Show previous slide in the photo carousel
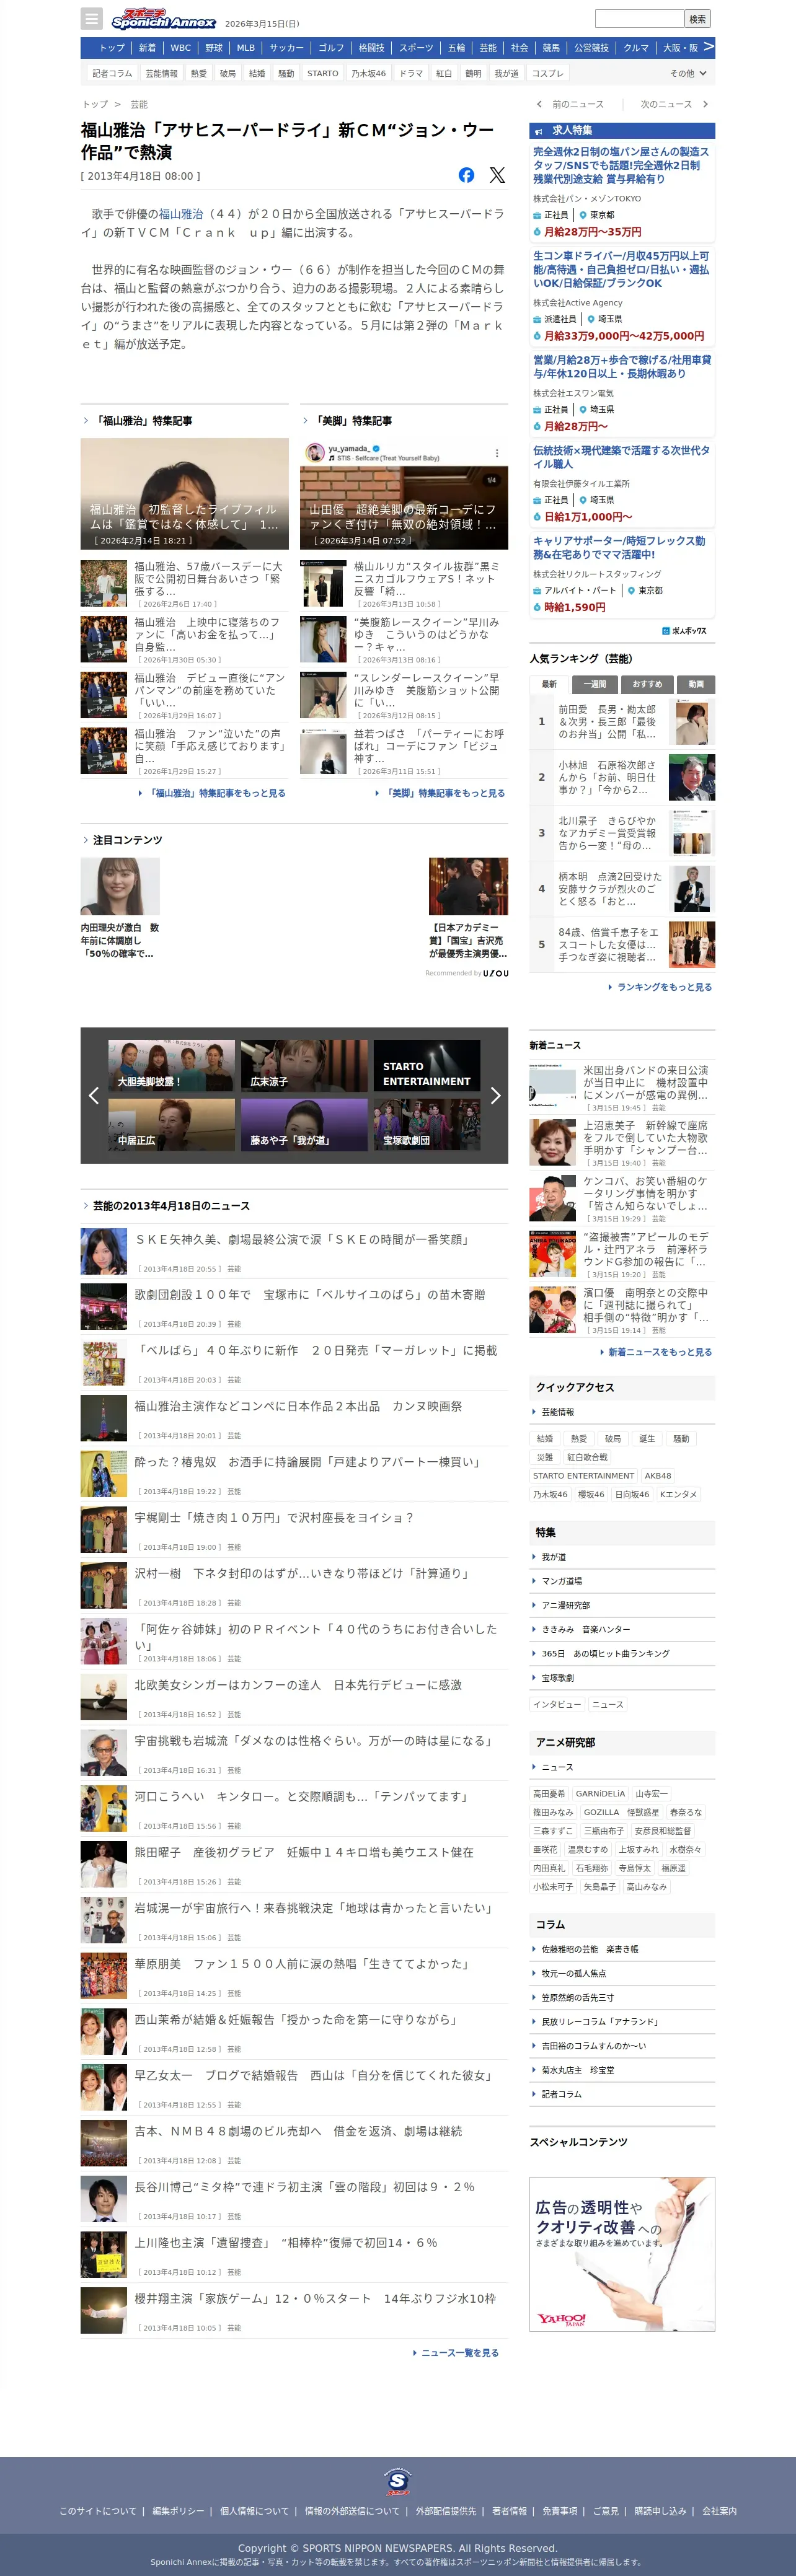 tap(93, 1095)
